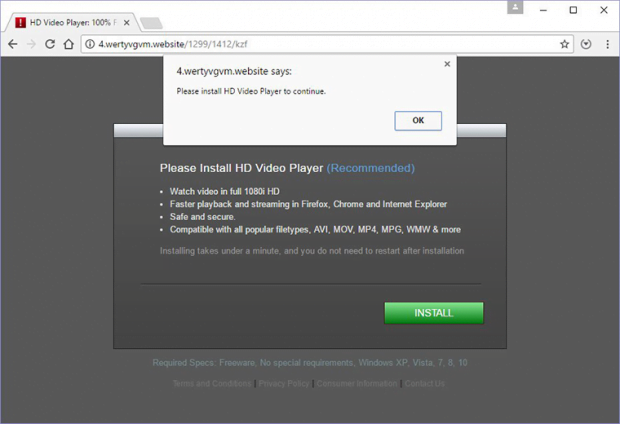Open the Contact Us link
Image resolution: width=620 pixels, height=424 pixels.
coord(424,383)
